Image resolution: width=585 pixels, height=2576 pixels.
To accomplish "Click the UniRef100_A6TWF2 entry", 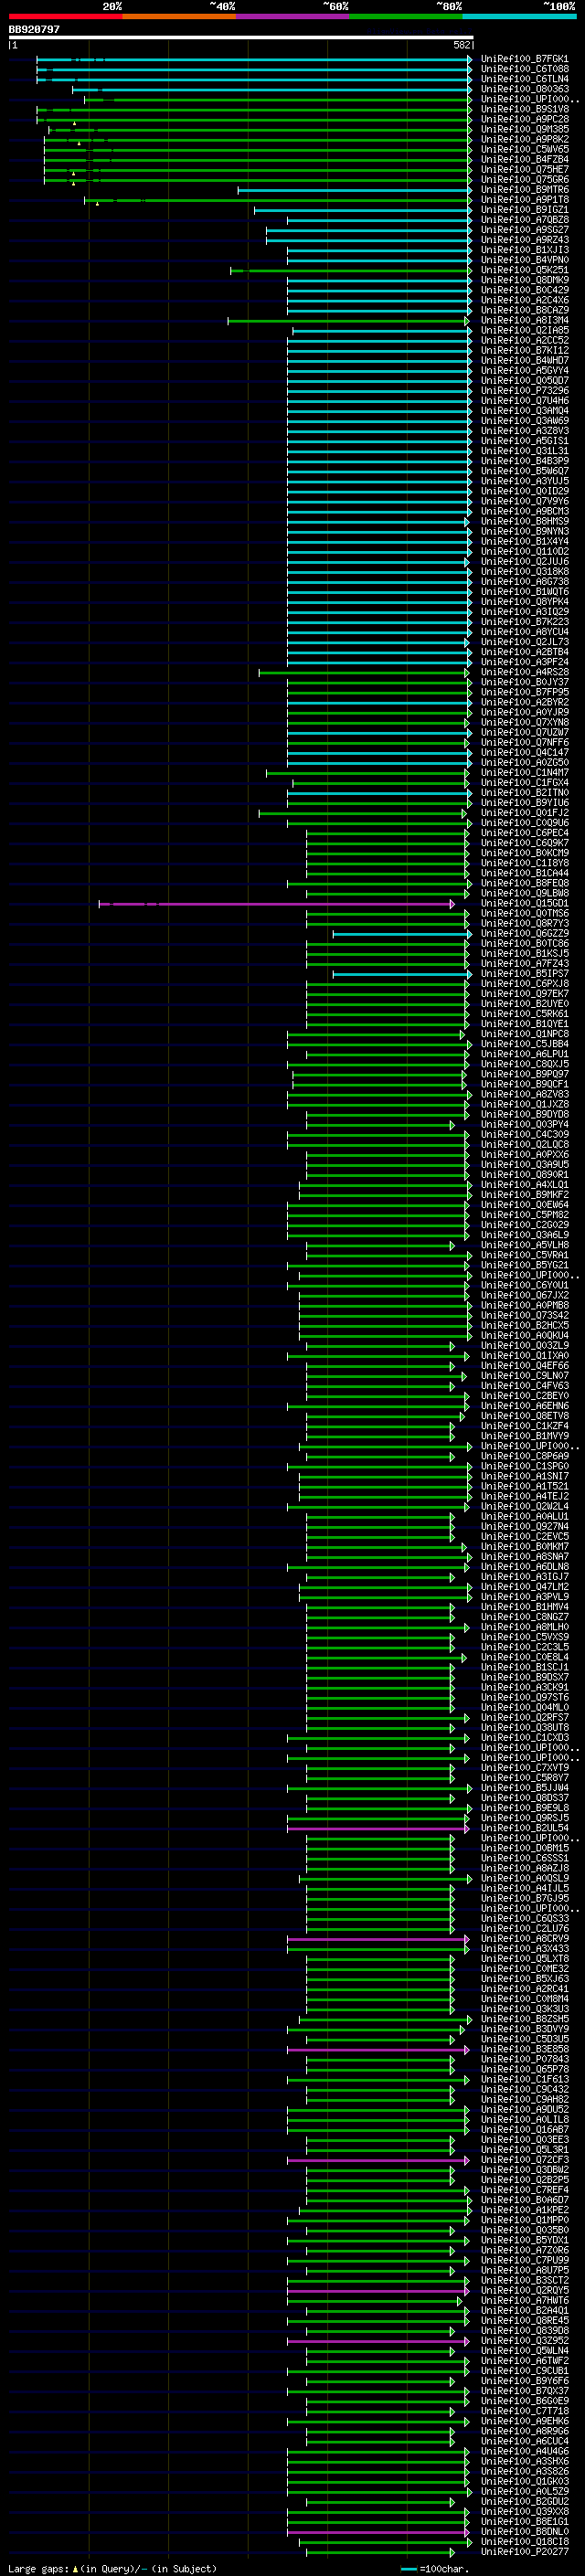I will (524, 2361).
